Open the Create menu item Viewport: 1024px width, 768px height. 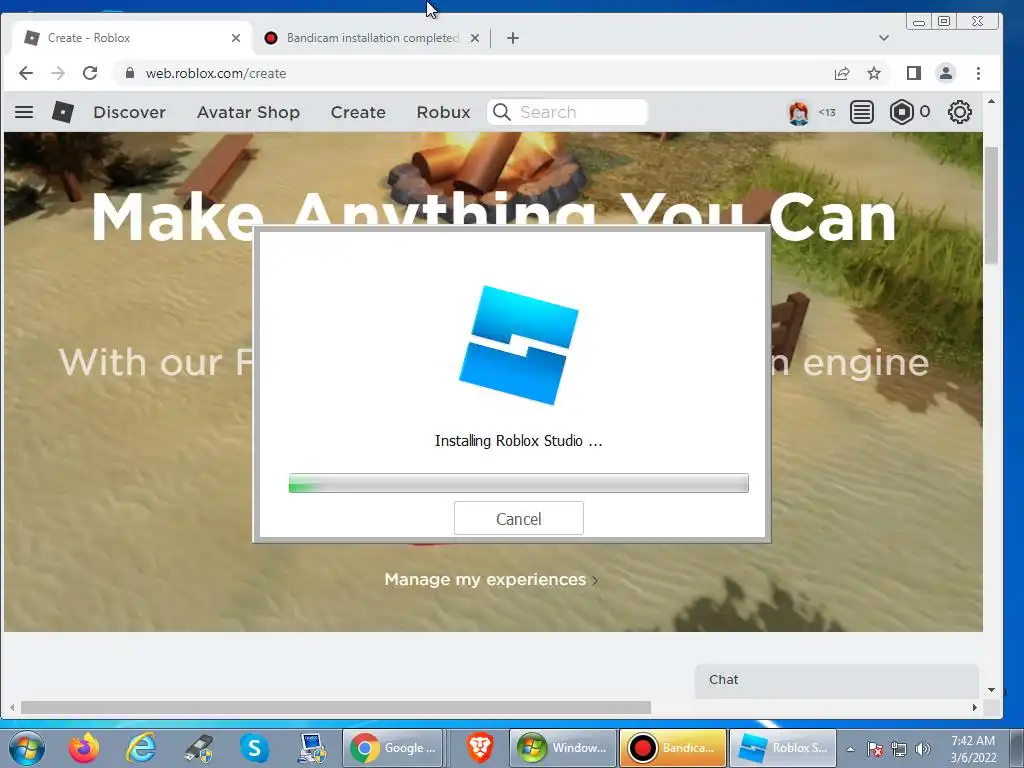pos(358,112)
